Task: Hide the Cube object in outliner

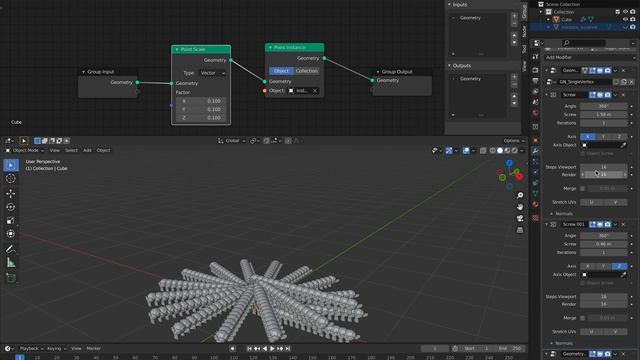Action: pyautogui.click(x=625, y=19)
